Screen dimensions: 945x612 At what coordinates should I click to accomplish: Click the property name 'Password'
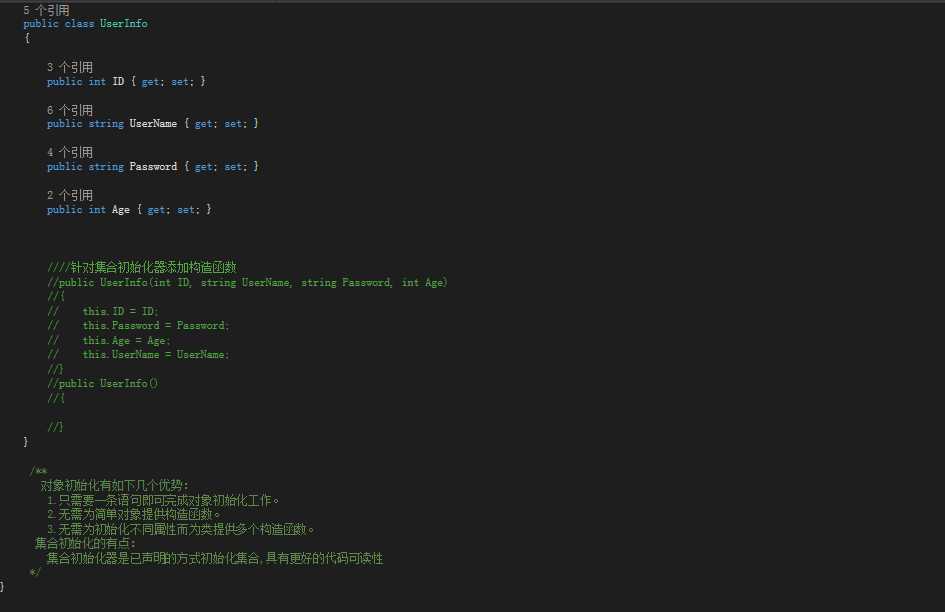coord(153,166)
